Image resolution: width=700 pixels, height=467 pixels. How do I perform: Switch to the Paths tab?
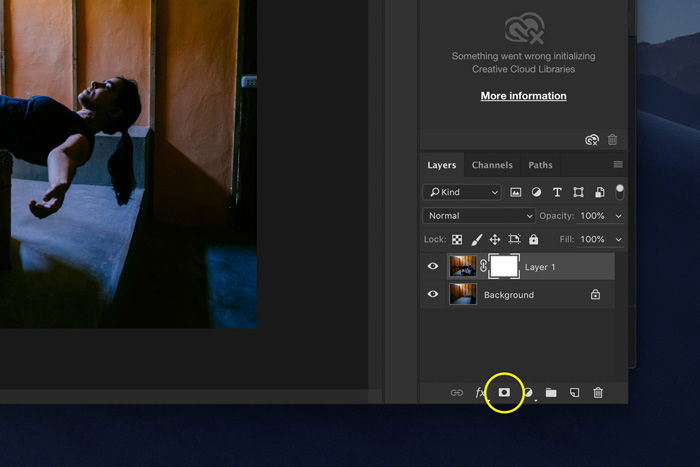point(540,165)
